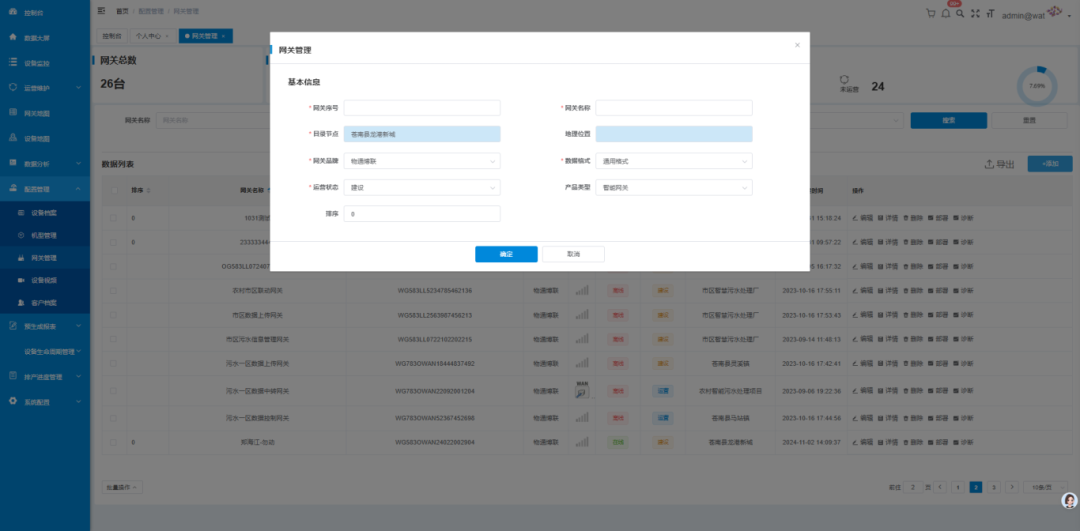1080x531 pixels.
Task: Toggle fullscreen with the expand icon
Action: pyautogui.click(x=975, y=14)
